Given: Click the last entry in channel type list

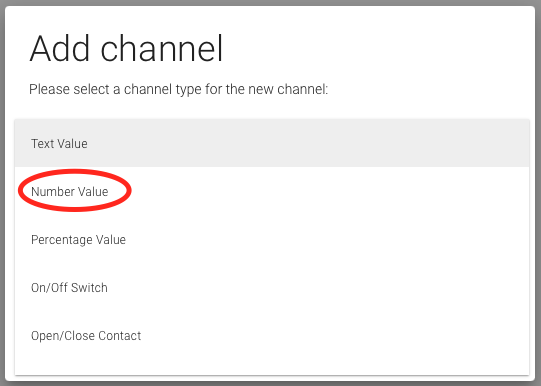Looking at the screenshot, I should coord(272,335).
